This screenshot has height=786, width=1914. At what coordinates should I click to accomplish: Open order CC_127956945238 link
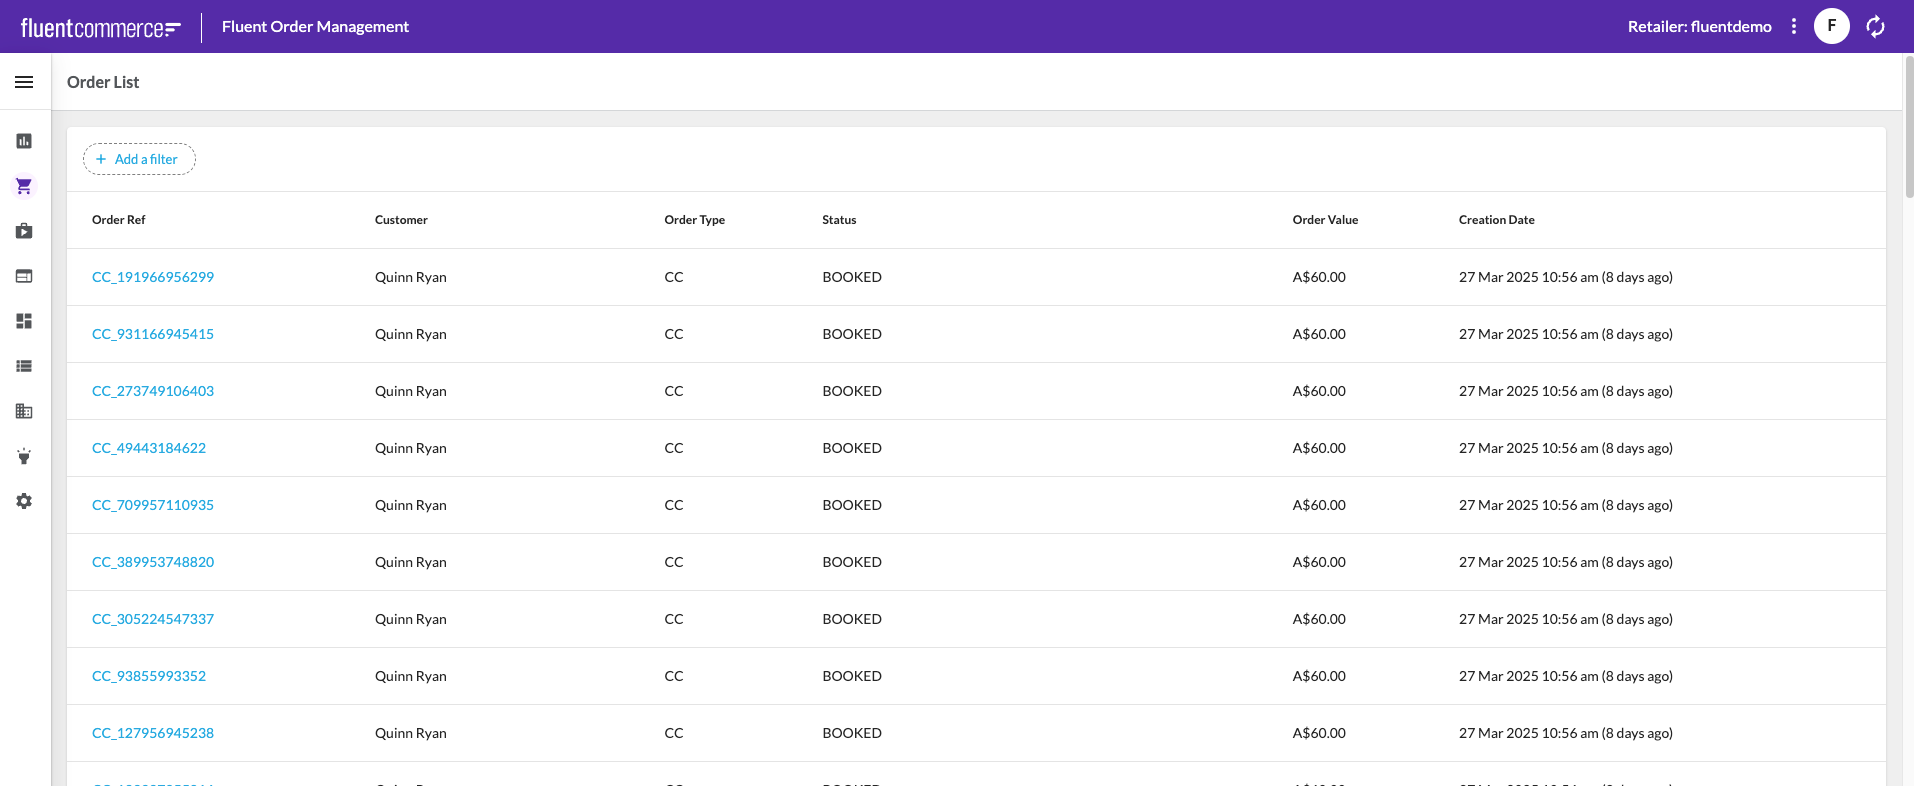[153, 733]
